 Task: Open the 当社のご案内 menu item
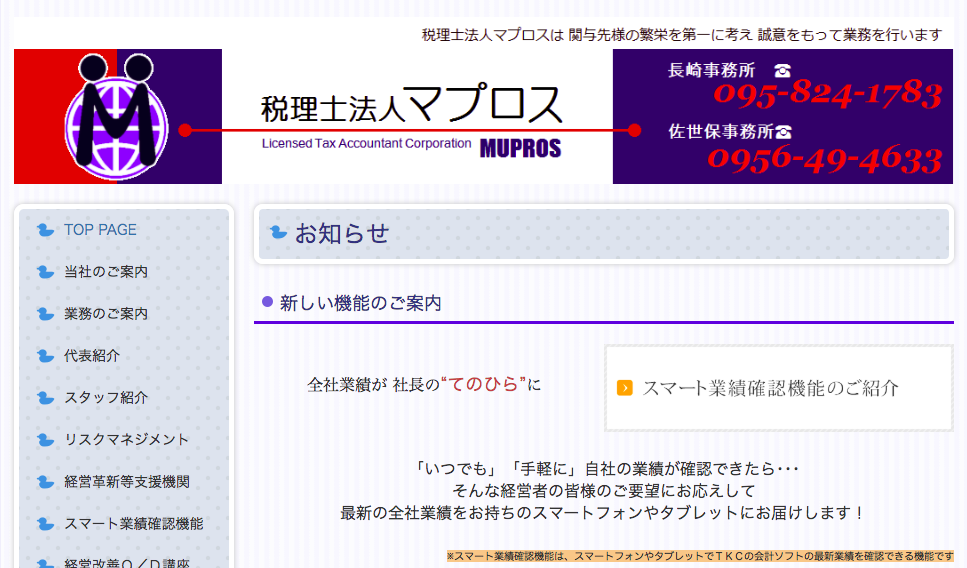[x=106, y=272]
